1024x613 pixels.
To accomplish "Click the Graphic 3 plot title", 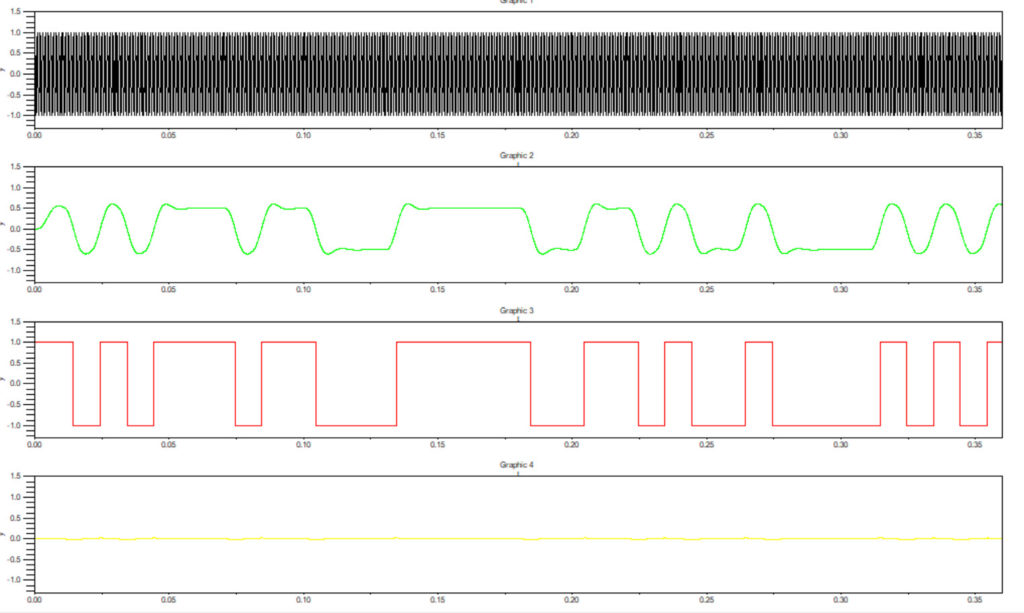I will (x=517, y=311).
